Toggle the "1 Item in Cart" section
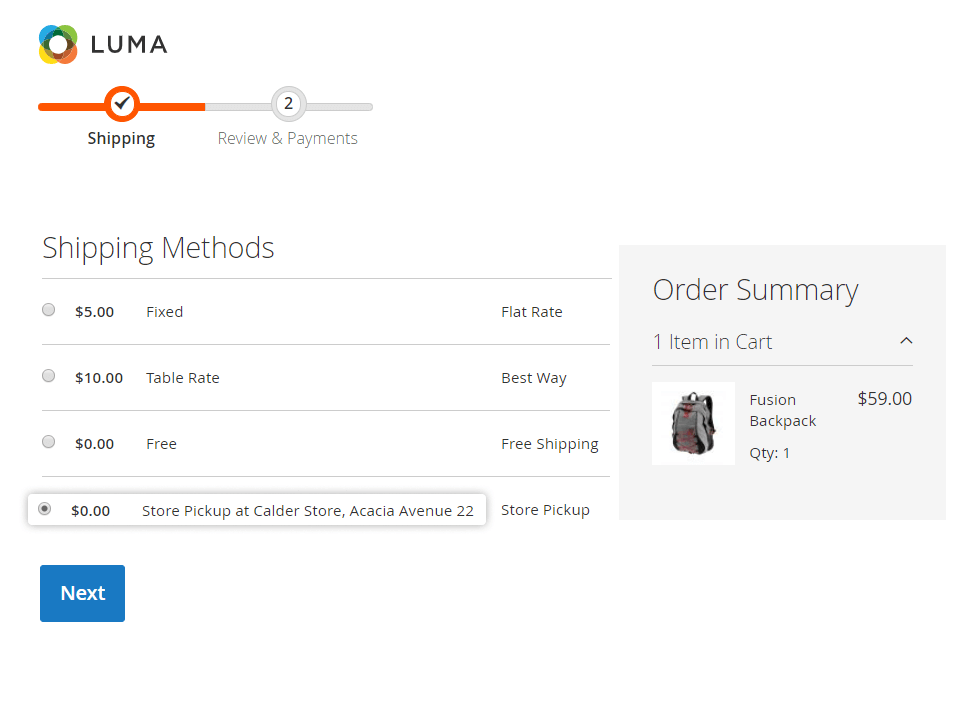This screenshot has width=960, height=704. (x=712, y=342)
